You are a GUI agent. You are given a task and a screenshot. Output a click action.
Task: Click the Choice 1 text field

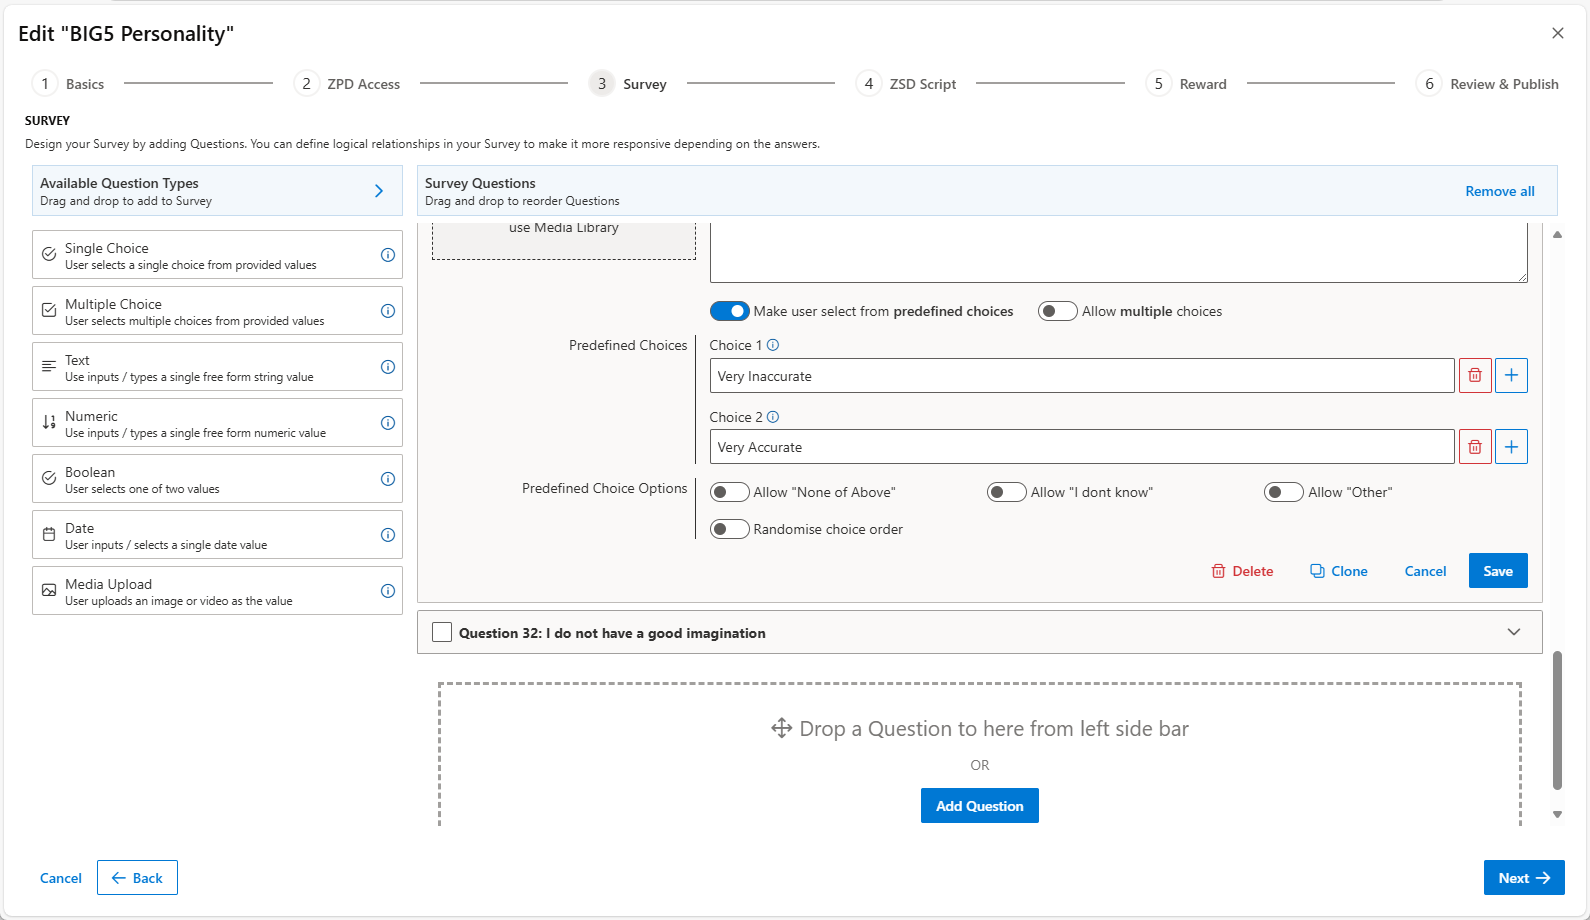[1082, 376]
